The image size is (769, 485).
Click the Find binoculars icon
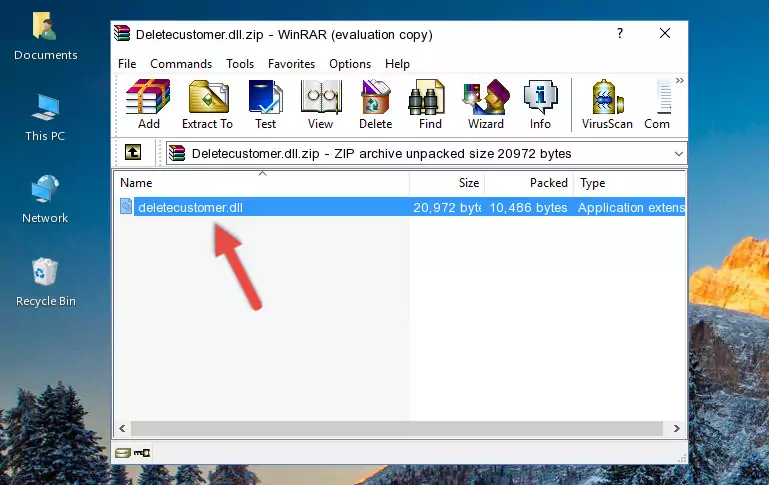click(x=430, y=104)
